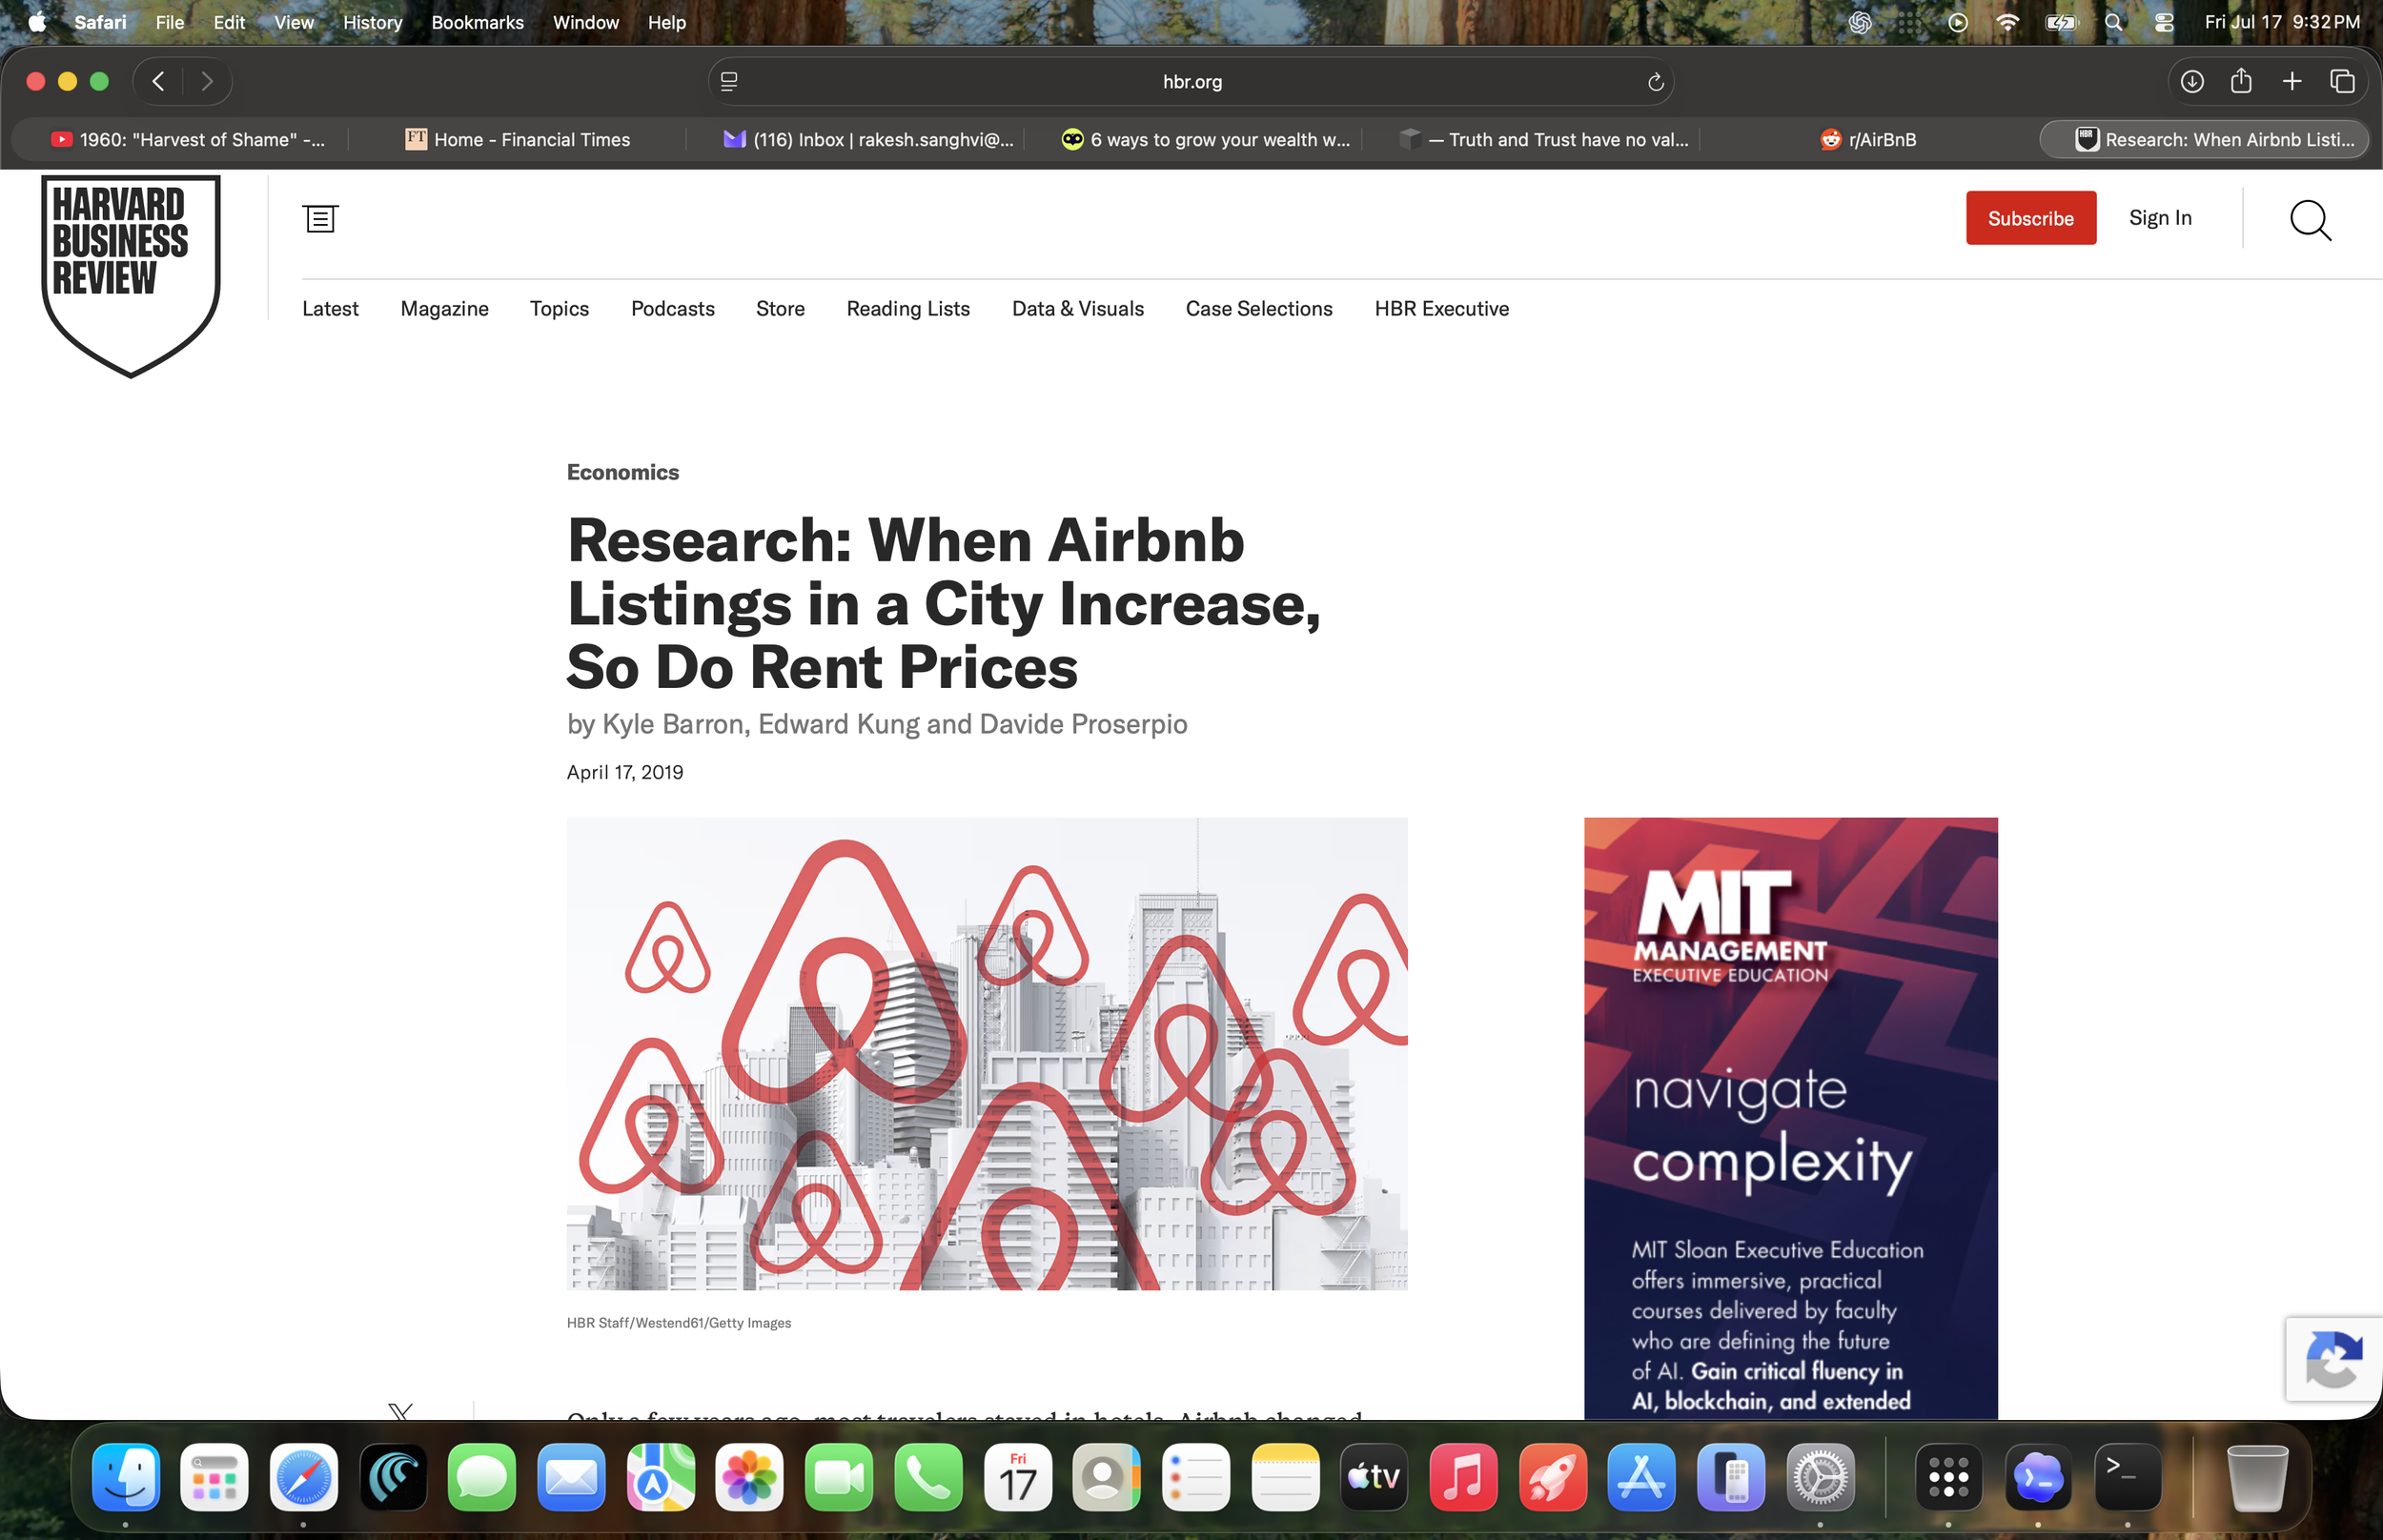
Task: Open Launchpad from the Dock
Action: tap(214, 1477)
